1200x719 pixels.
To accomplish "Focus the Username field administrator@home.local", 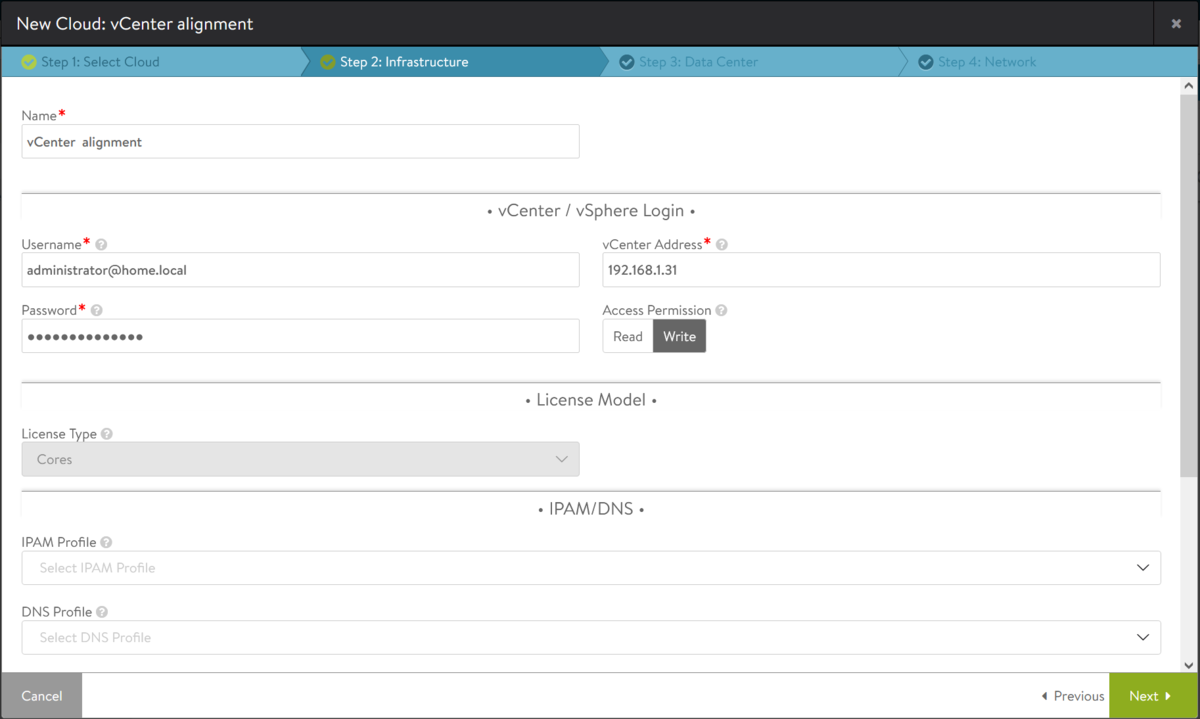I will coord(300,270).
